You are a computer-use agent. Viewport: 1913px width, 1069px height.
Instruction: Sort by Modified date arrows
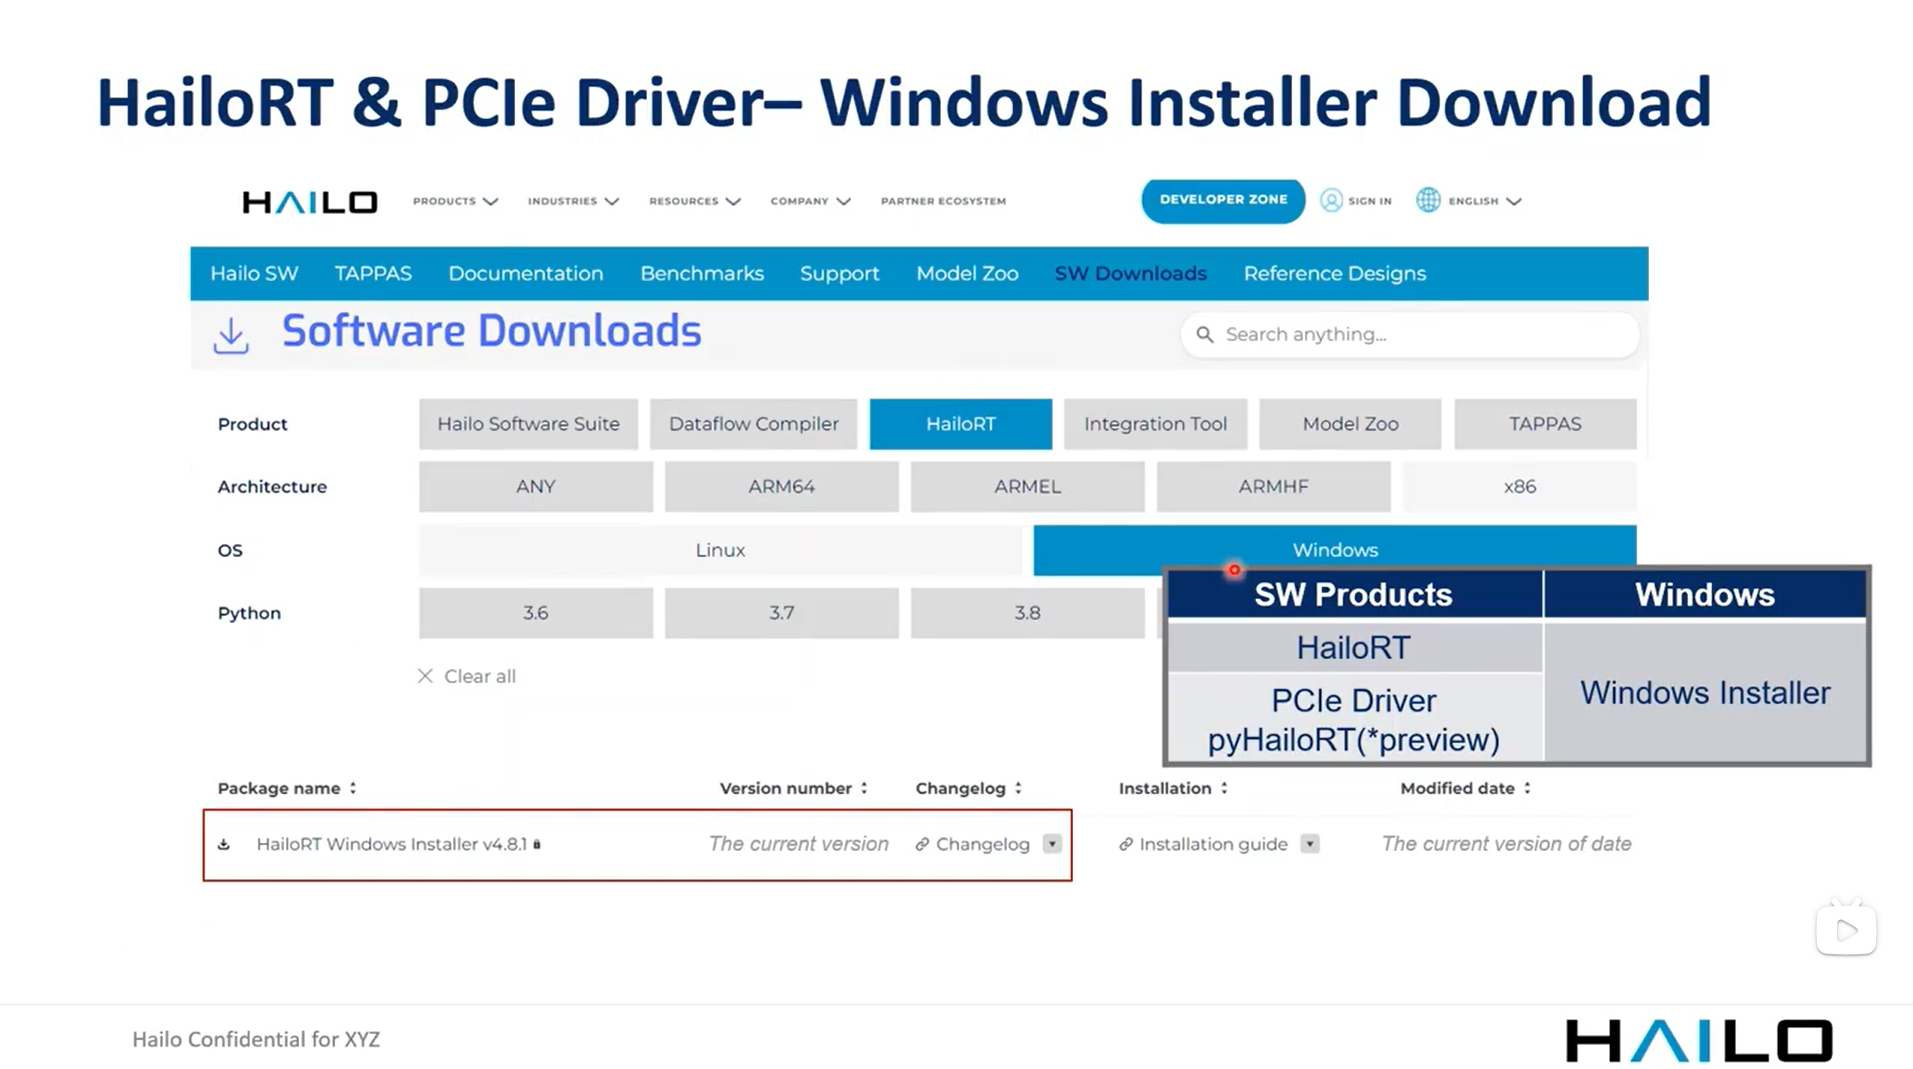click(1527, 788)
